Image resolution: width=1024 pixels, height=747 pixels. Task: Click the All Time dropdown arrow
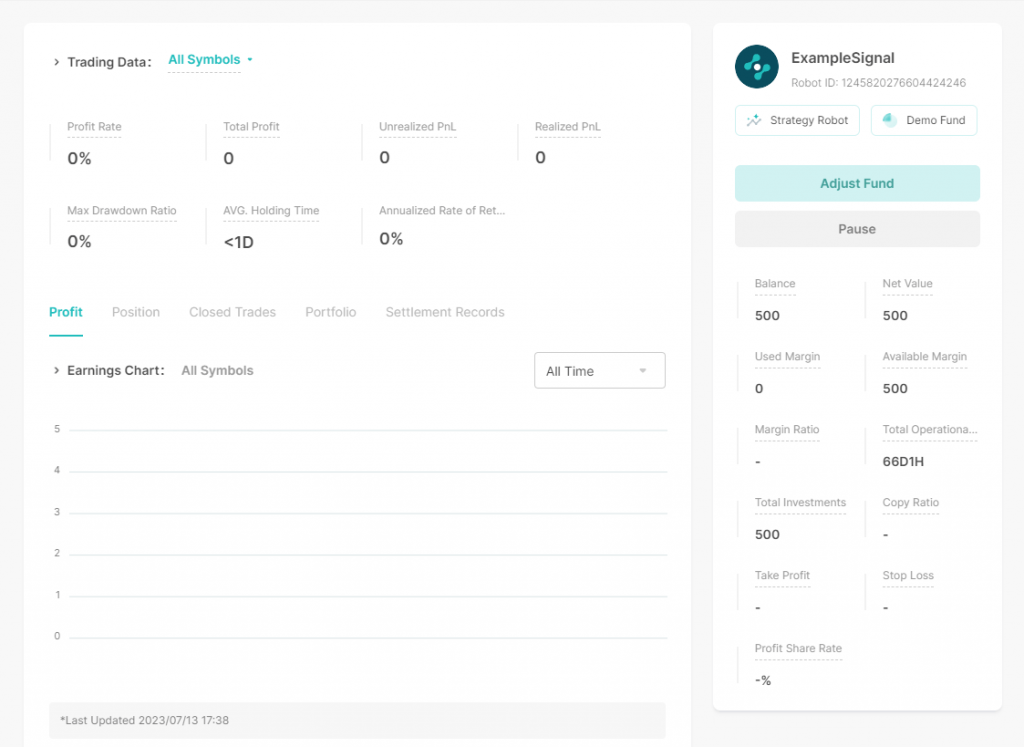tap(643, 371)
